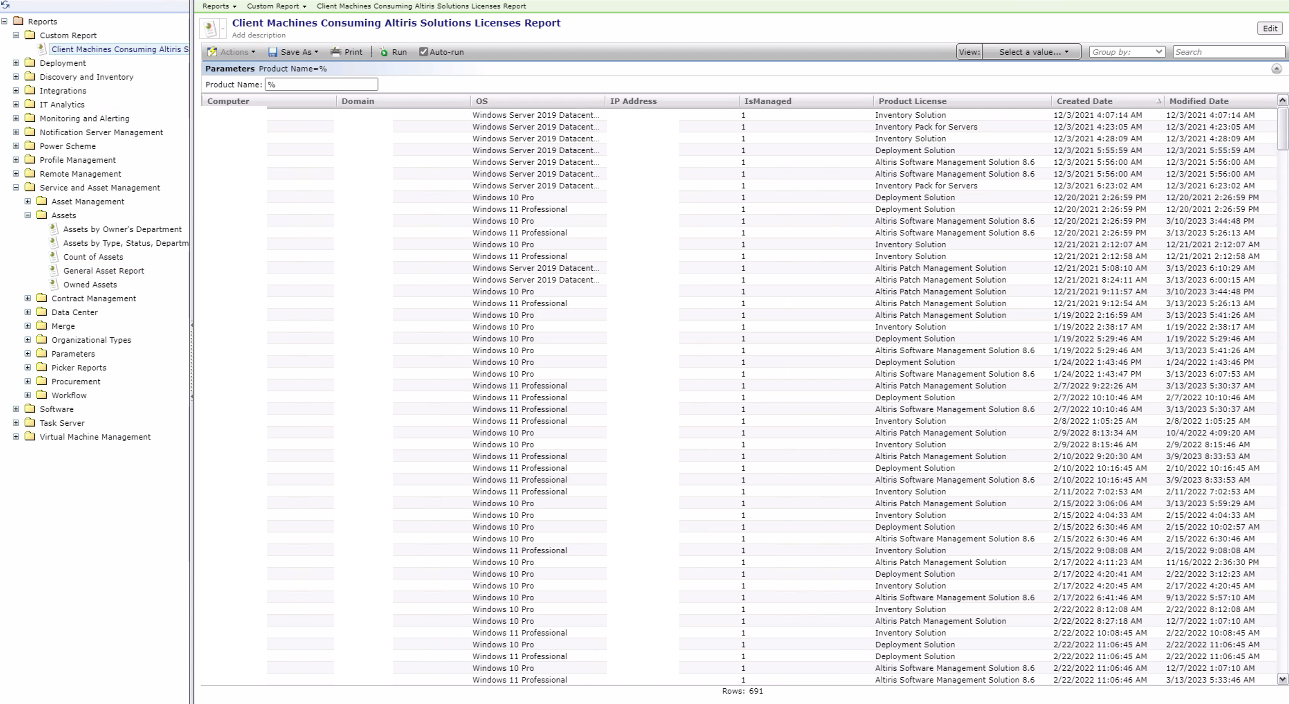1289x704 pixels.
Task: Collapse the Service and Asset Management node
Action: 16,188
